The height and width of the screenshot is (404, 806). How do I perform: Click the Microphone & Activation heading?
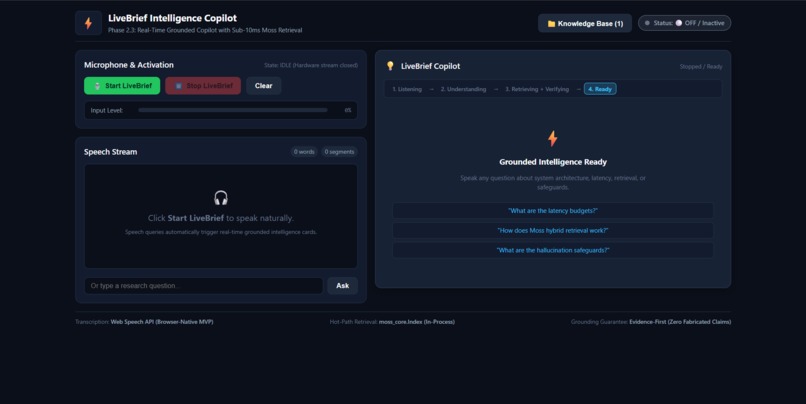pos(129,65)
